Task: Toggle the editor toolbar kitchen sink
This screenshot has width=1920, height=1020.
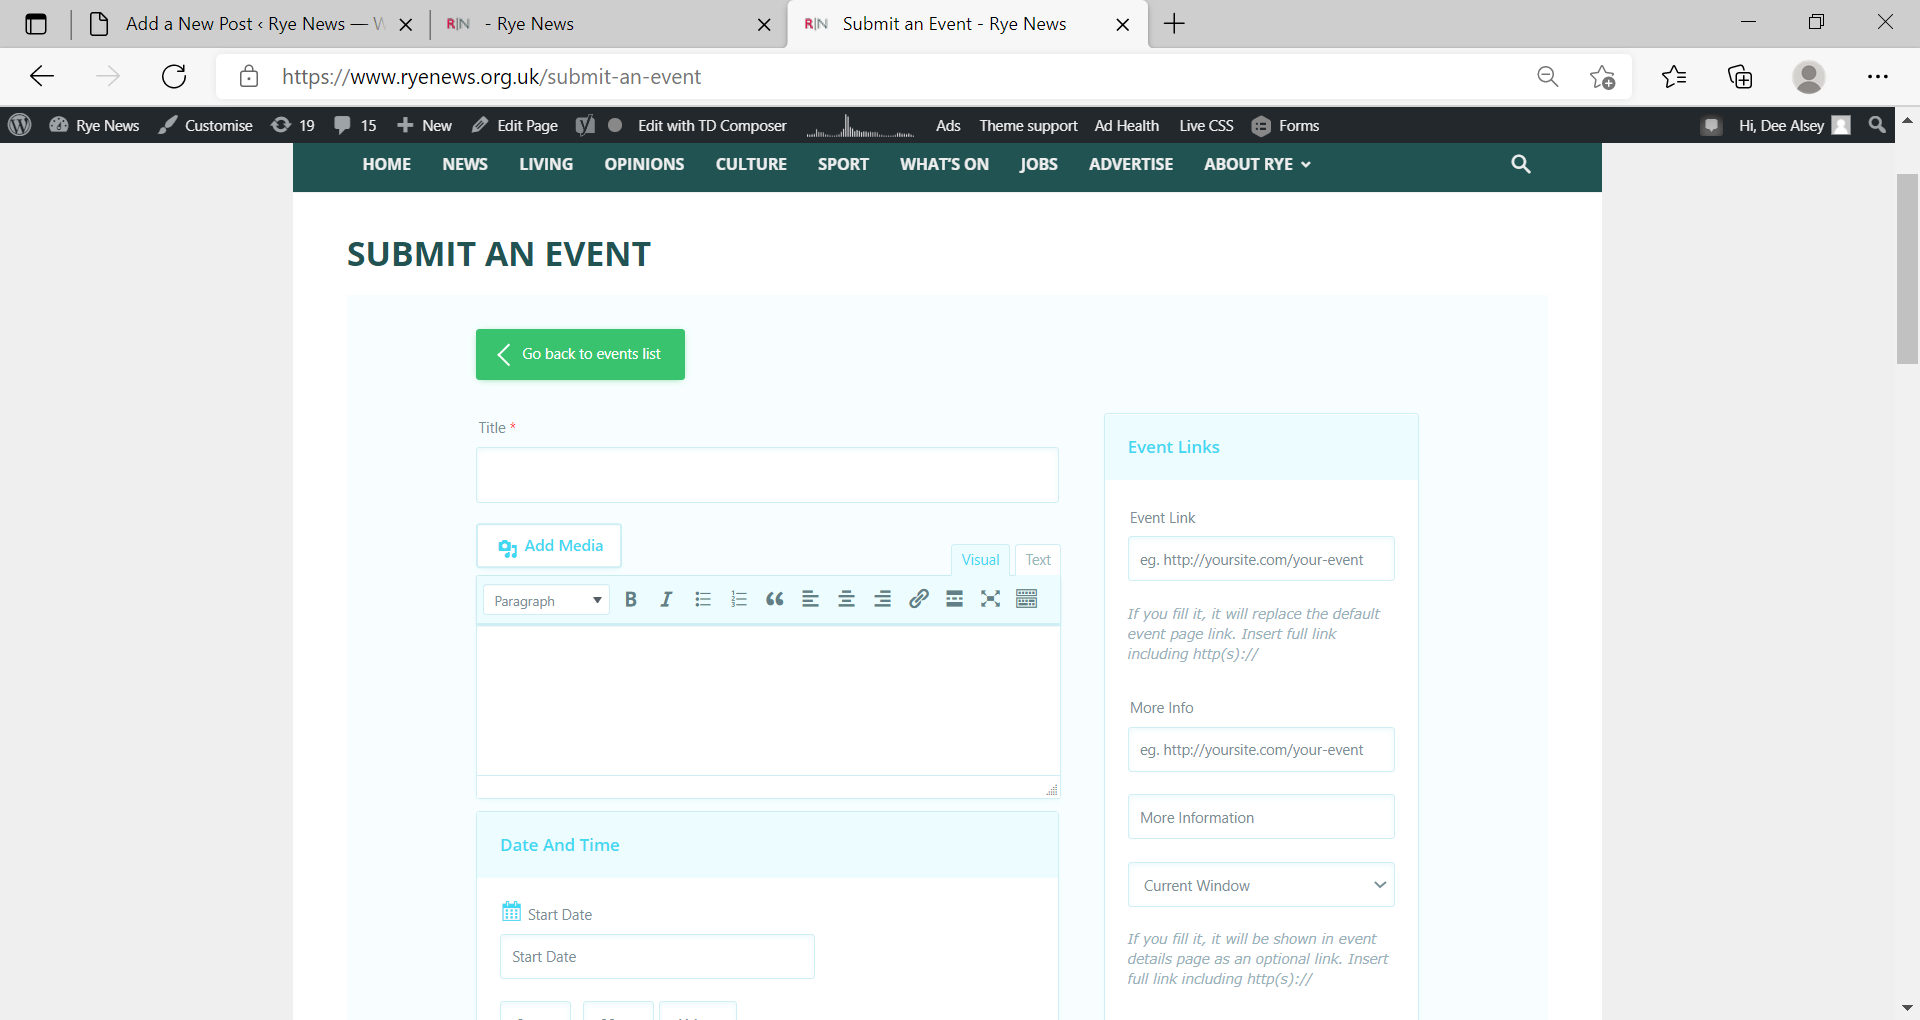Action: [1026, 599]
